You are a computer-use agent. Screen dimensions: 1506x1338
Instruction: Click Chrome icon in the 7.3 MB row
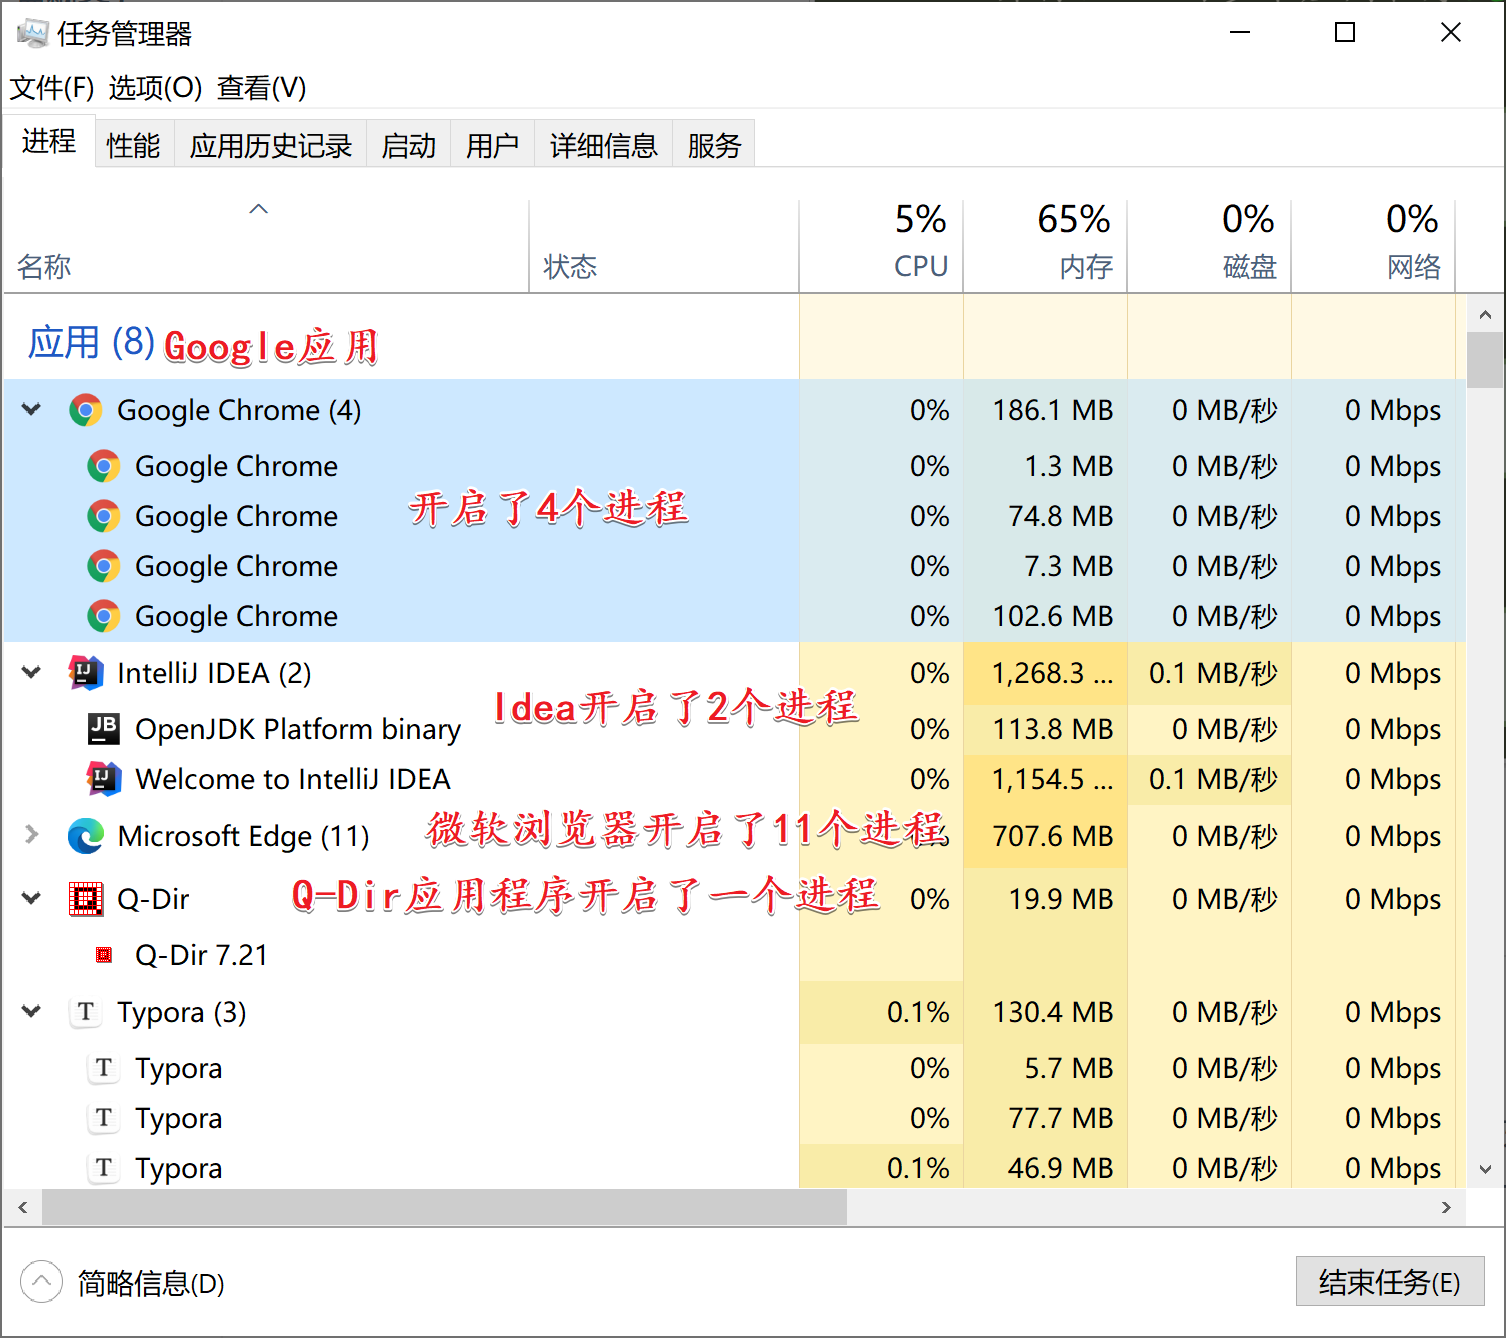pos(104,566)
